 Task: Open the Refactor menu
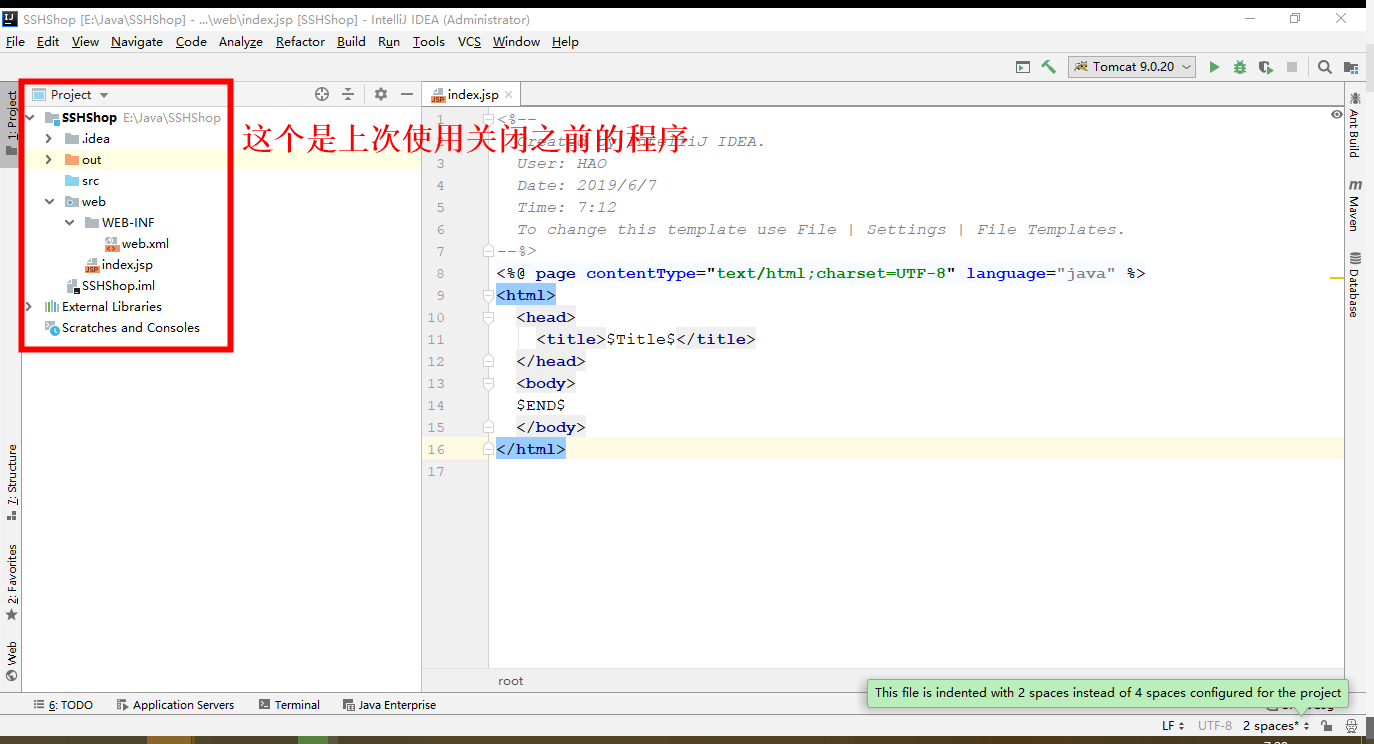300,42
